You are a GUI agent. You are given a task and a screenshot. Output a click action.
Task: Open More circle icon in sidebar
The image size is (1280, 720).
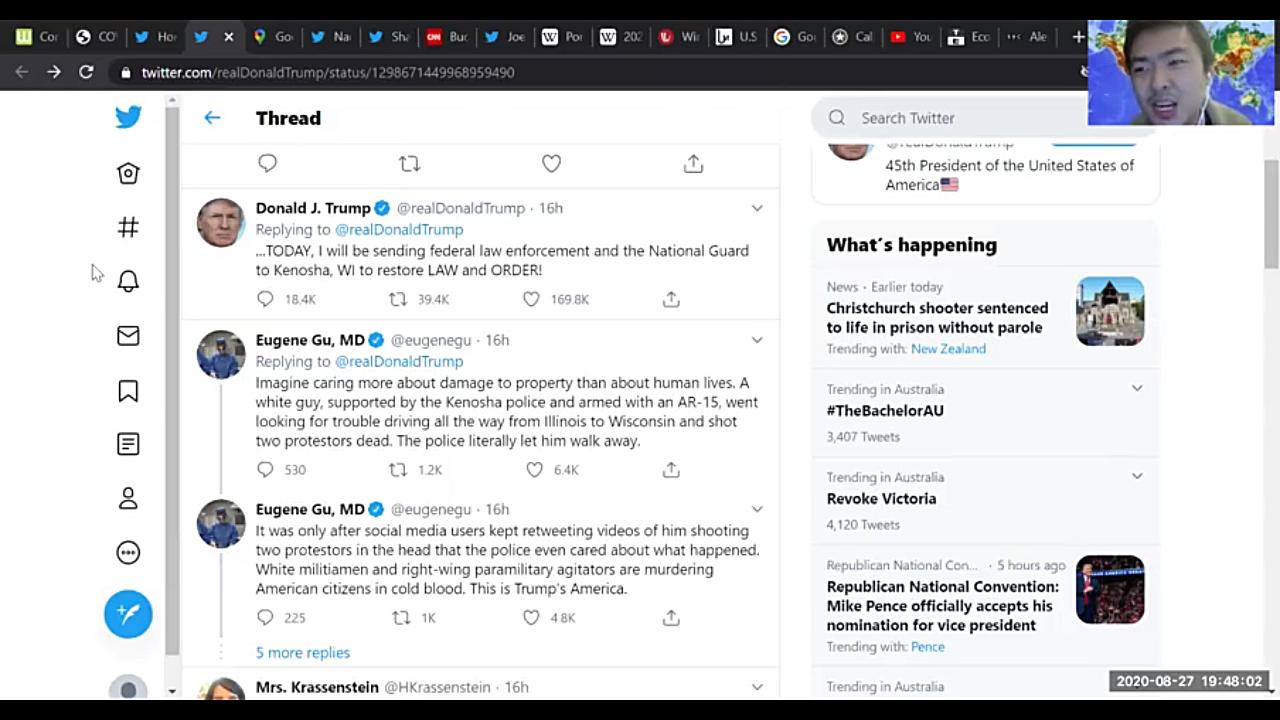pos(128,553)
